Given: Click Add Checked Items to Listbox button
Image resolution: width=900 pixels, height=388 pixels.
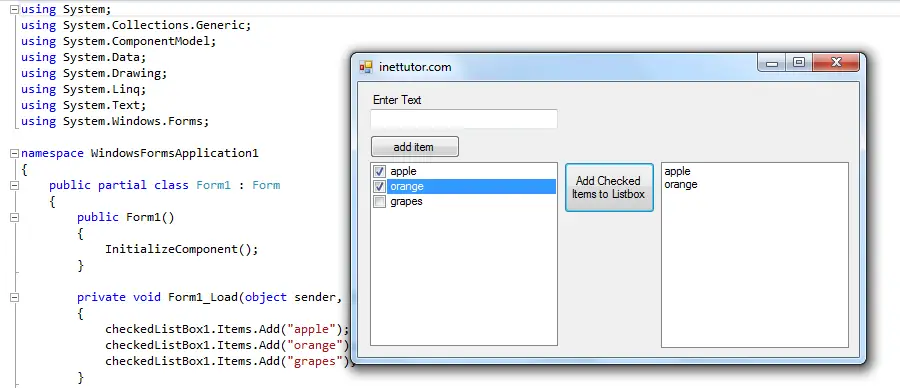Looking at the screenshot, I should 609,187.
